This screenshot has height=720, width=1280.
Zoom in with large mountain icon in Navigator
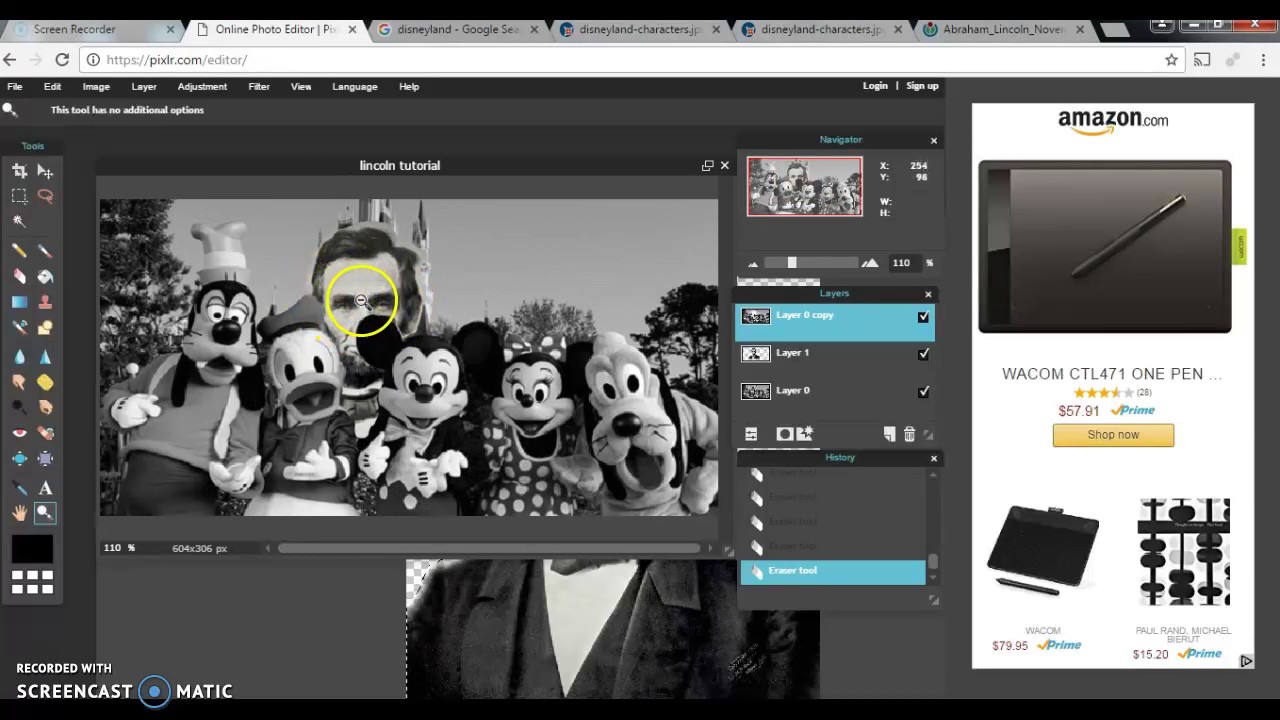point(870,263)
